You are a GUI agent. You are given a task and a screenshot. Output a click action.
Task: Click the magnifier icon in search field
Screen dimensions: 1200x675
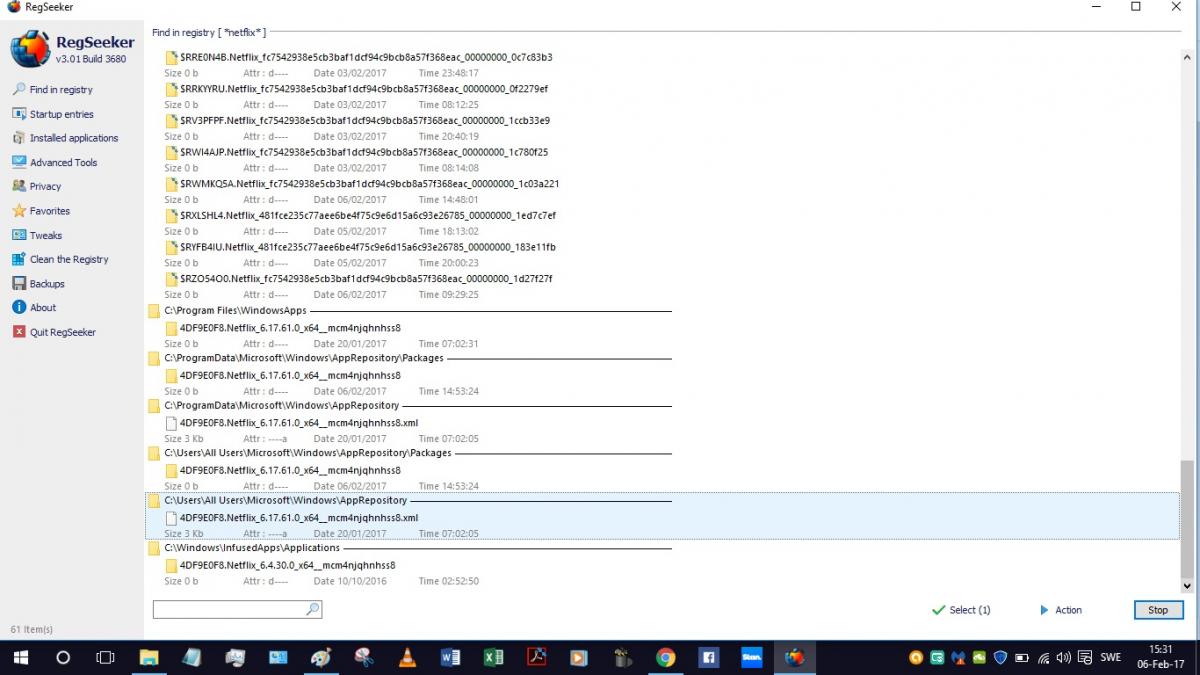(313, 609)
